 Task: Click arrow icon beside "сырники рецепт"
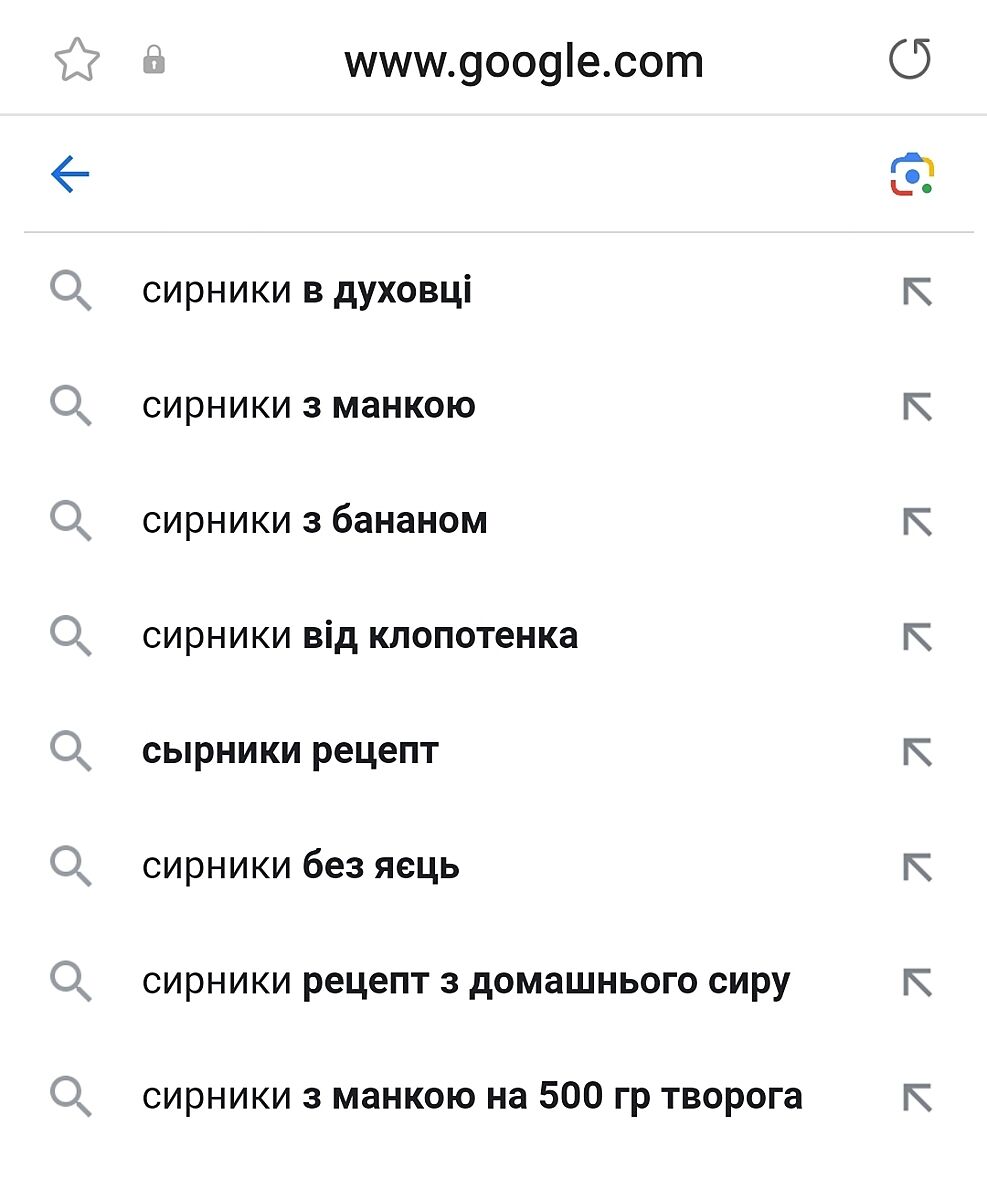point(917,752)
